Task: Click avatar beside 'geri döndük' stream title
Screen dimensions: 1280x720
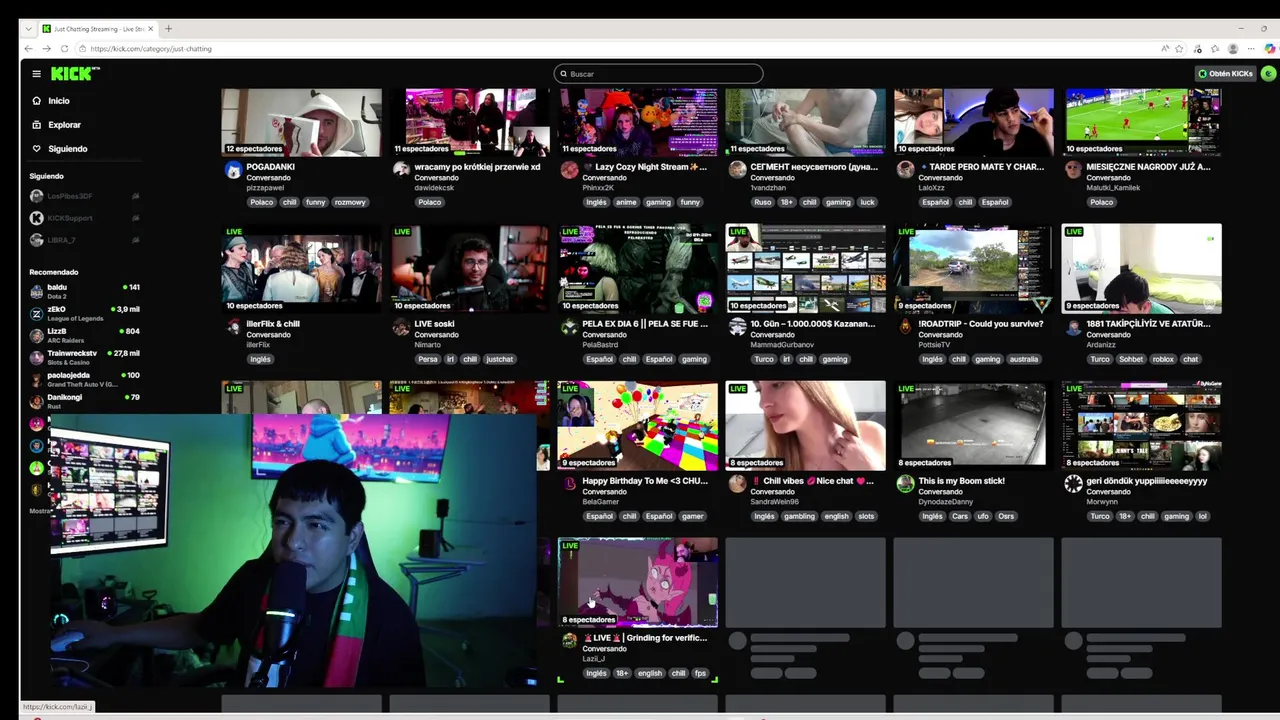Action: coord(1073,484)
